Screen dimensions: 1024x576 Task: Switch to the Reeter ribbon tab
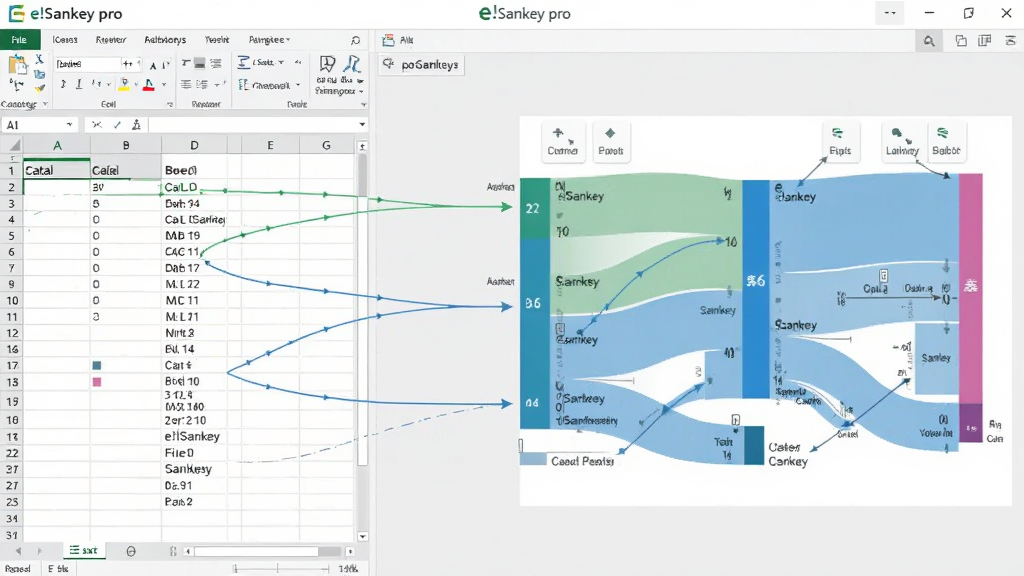click(111, 40)
